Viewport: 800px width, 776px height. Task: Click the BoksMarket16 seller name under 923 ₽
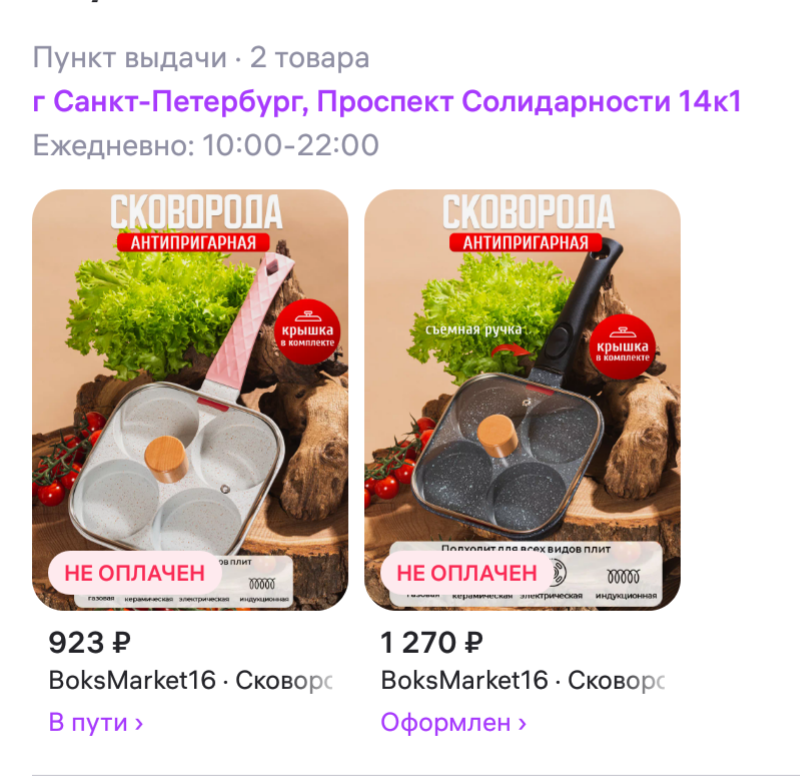pyautogui.click(x=132, y=680)
